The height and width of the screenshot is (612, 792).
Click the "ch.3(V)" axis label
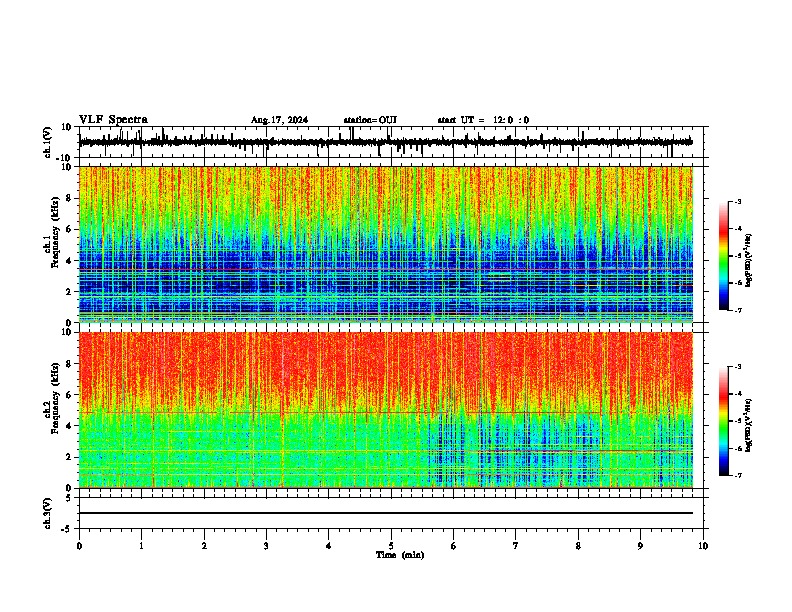[x=48, y=513]
